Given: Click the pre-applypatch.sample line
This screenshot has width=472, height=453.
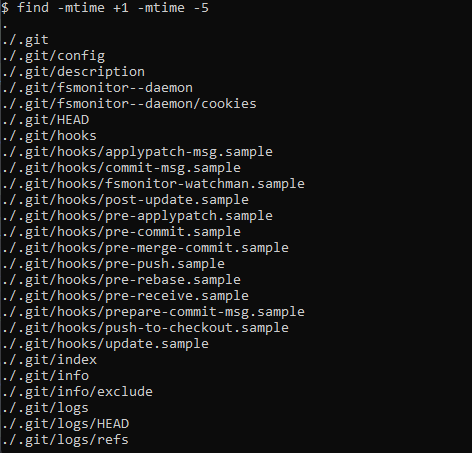Looking at the screenshot, I should (x=137, y=216).
